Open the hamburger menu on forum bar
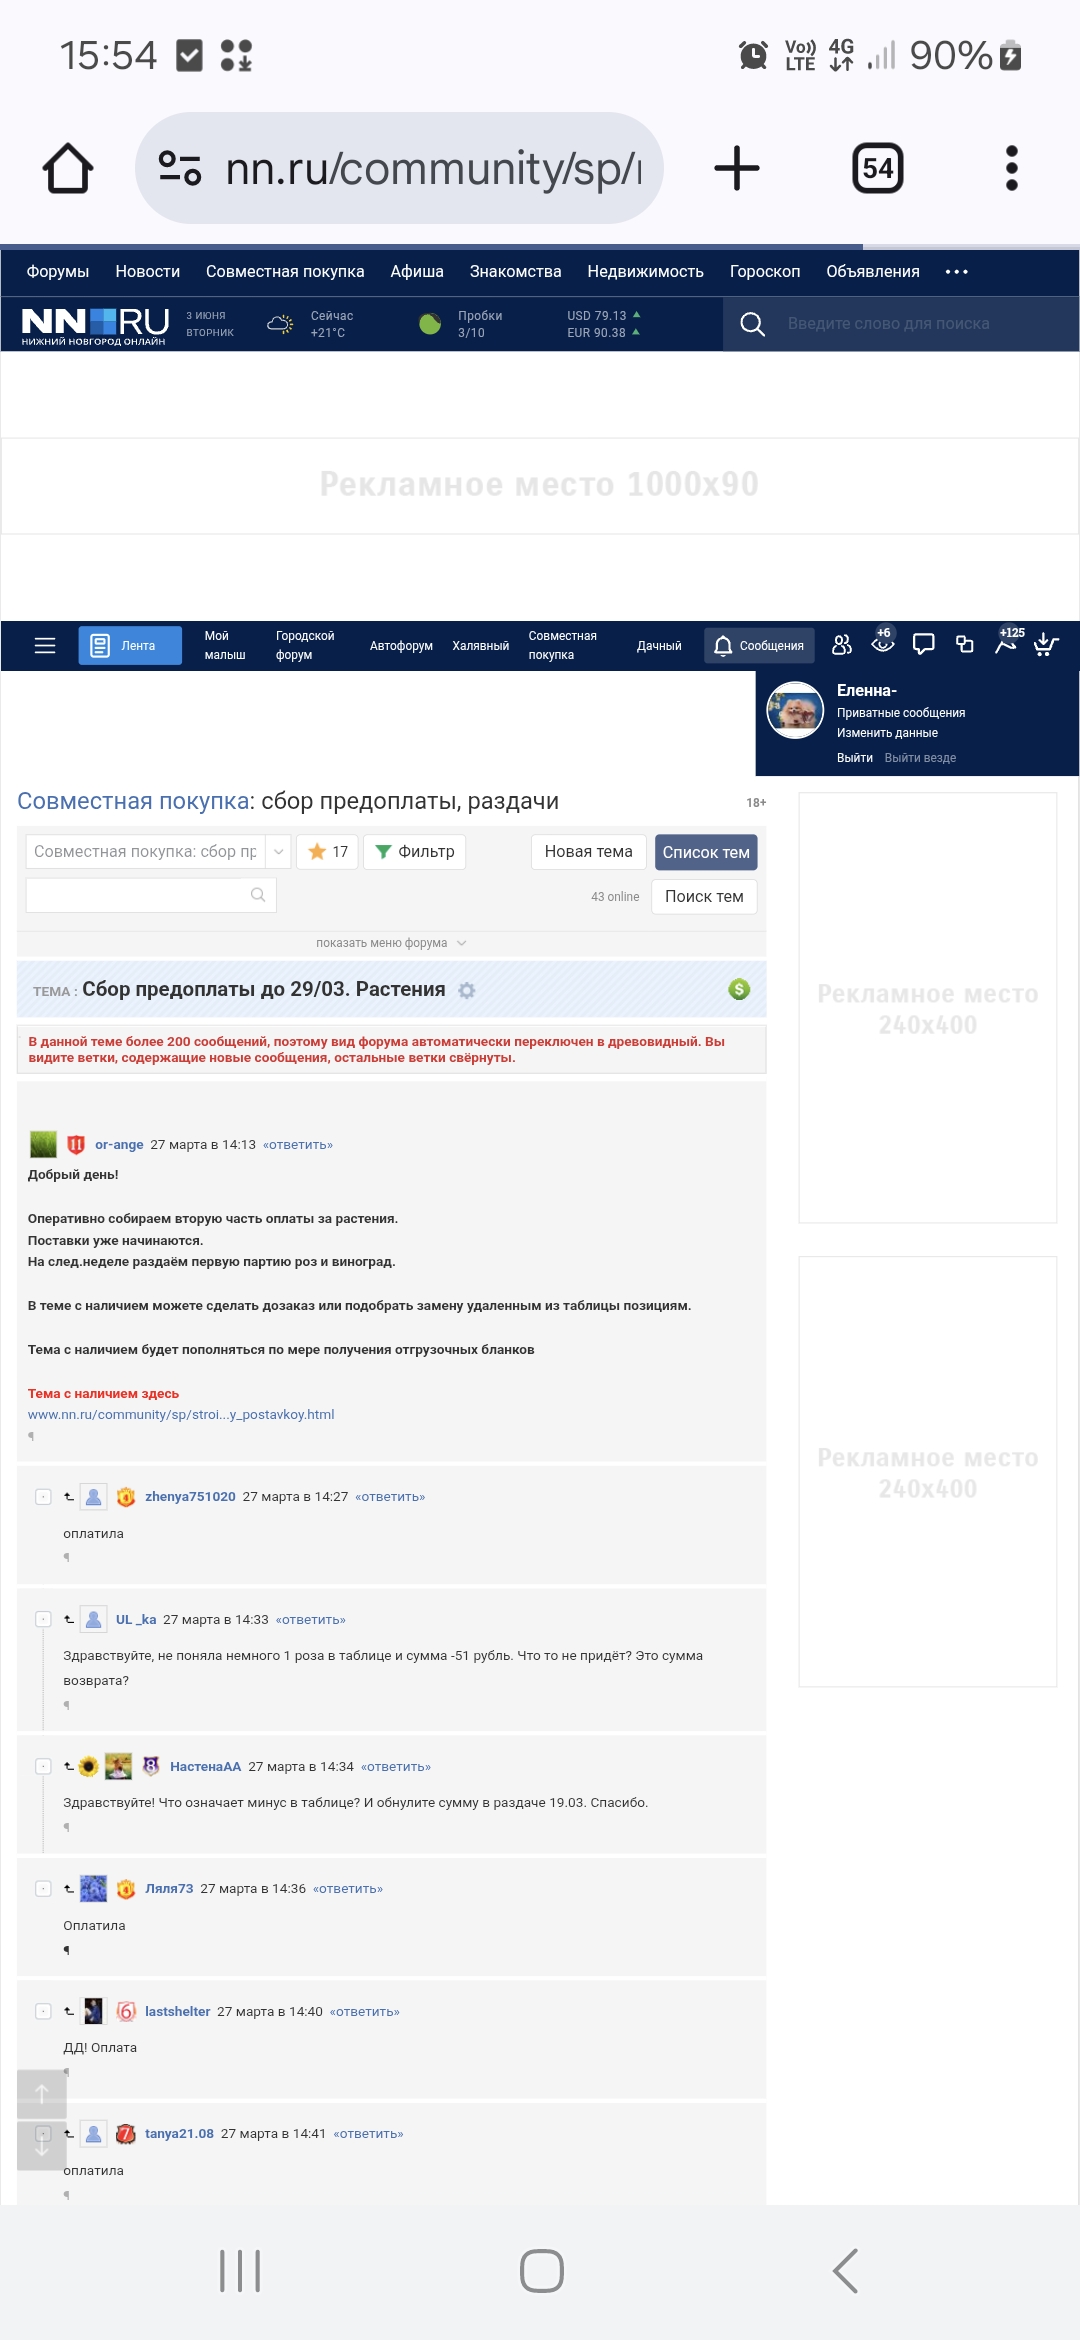Viewport: 1080px width, 2340px height. [x=45, y=646]
